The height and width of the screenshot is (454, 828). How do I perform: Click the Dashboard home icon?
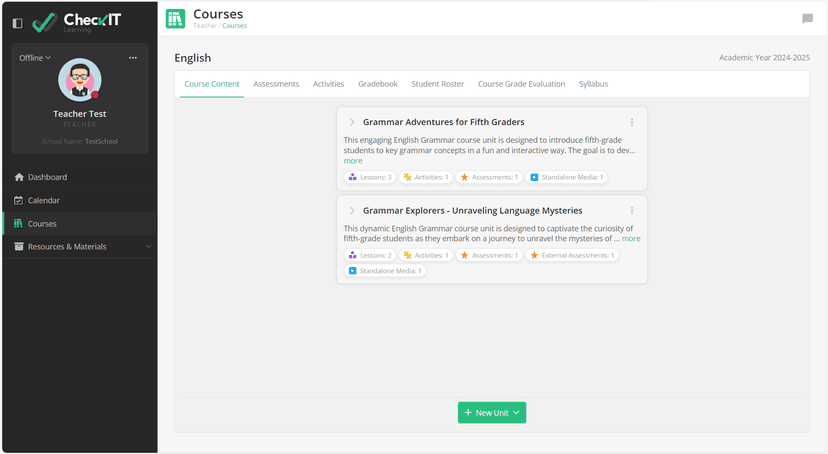coord(19,177)
